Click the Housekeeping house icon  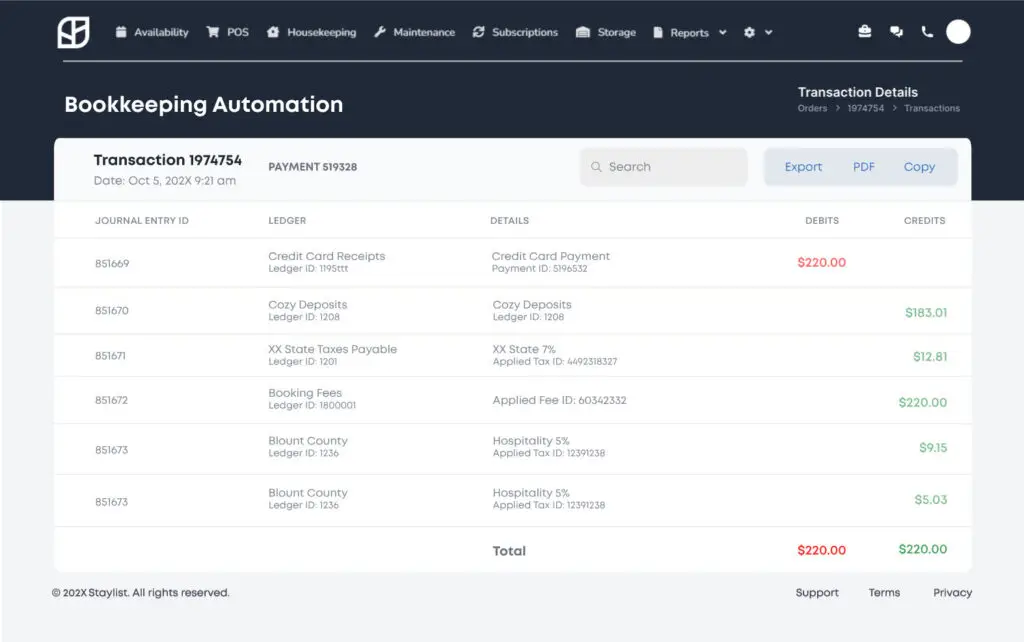pos(273,32)
